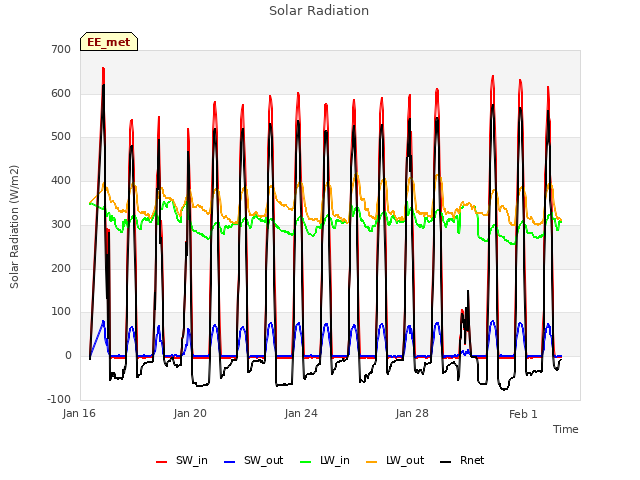Click the 200 y-axis tick label
Image resolution: width=640 pixels, height=480 pixels.
(x=61, y=268)
